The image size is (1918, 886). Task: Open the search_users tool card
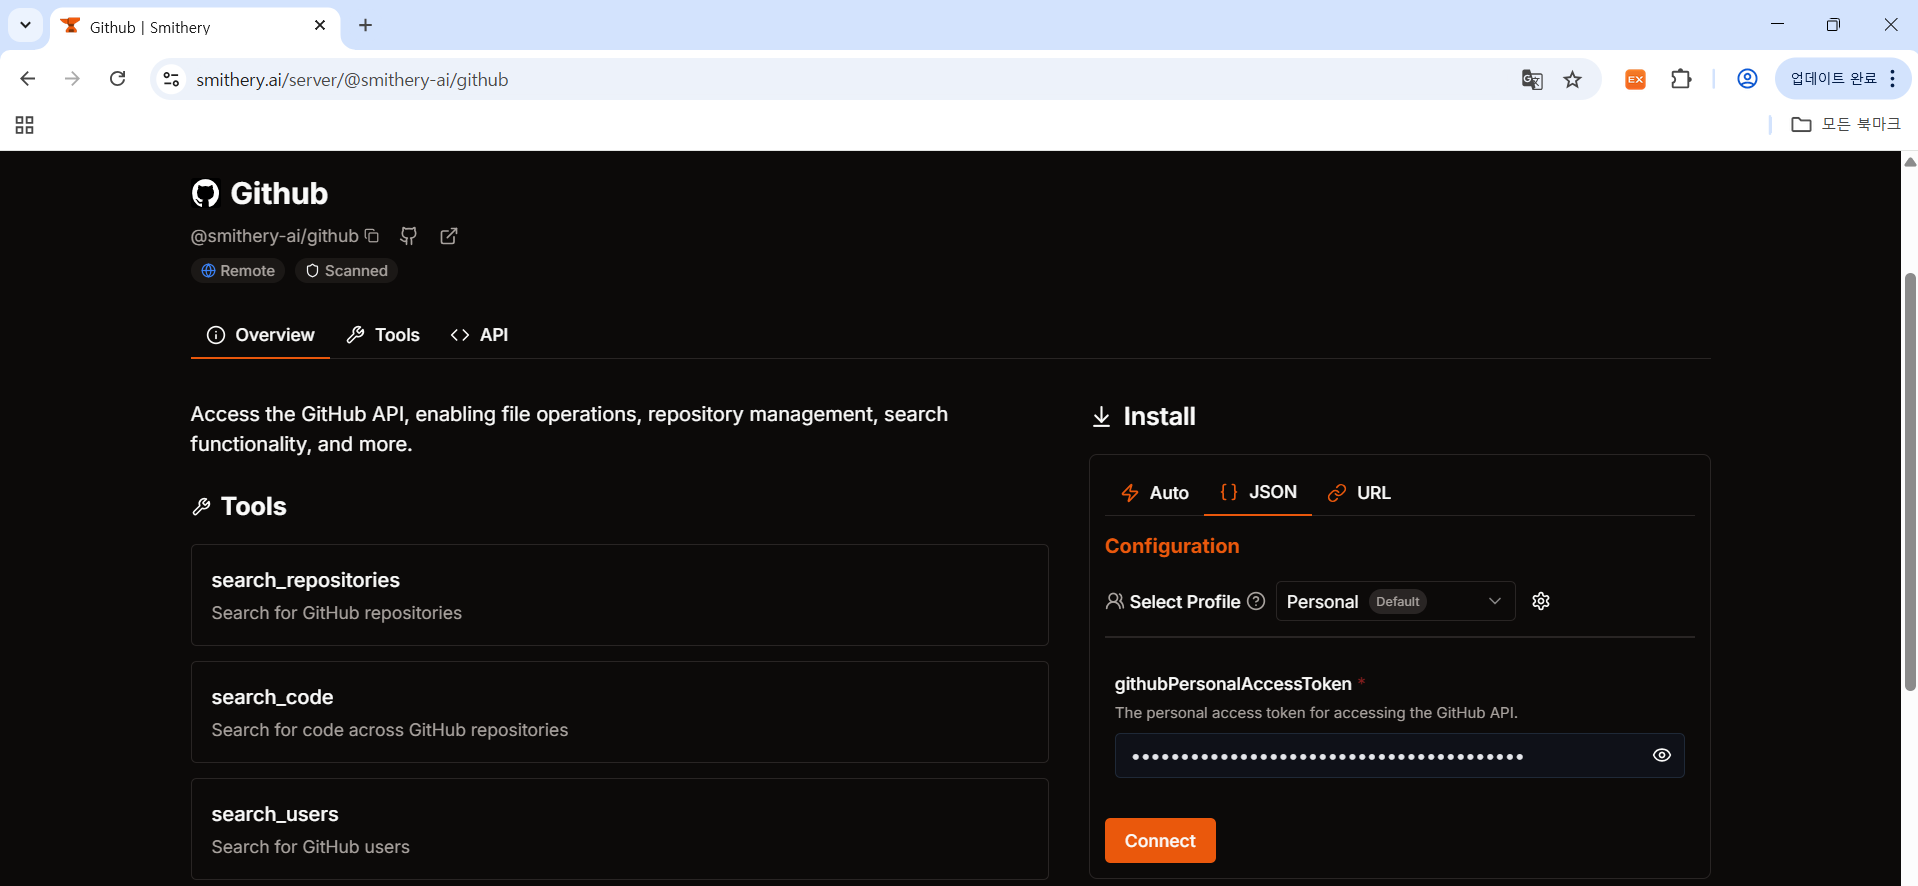(x=619, y=829)
